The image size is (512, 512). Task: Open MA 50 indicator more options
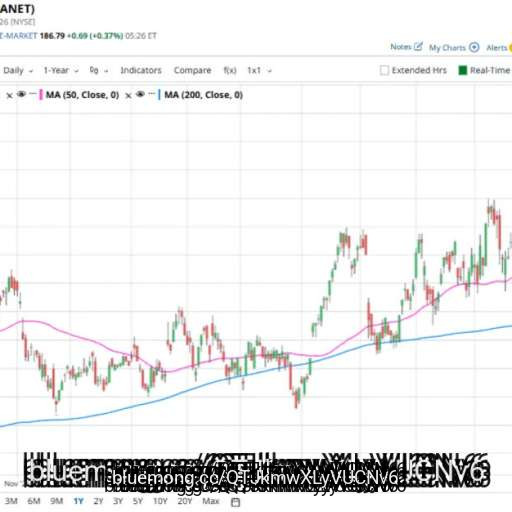point(33,94)
